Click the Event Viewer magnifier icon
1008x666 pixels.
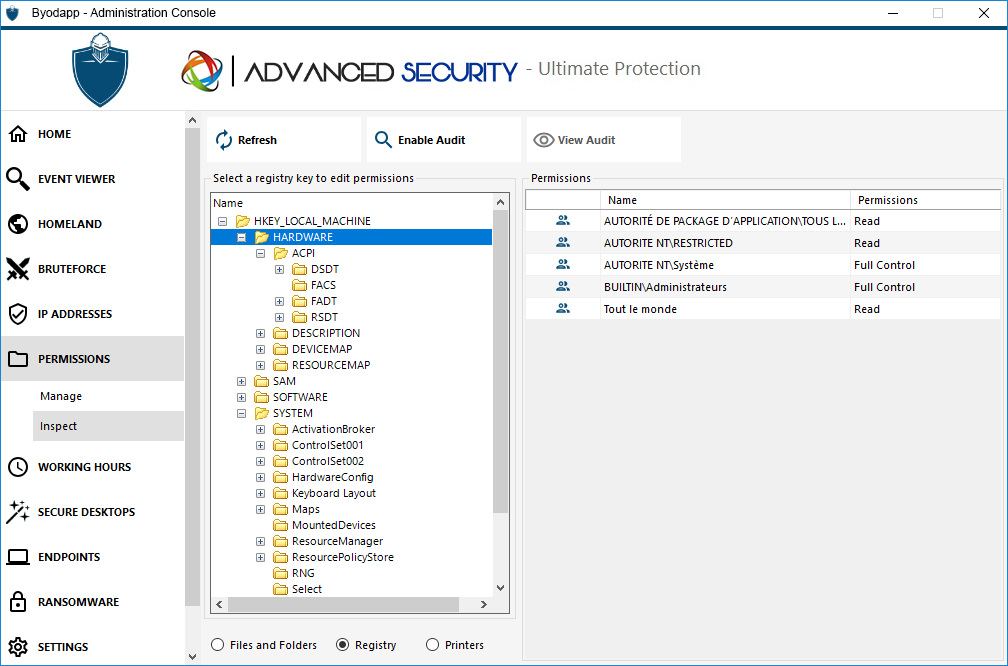point(18,179)
